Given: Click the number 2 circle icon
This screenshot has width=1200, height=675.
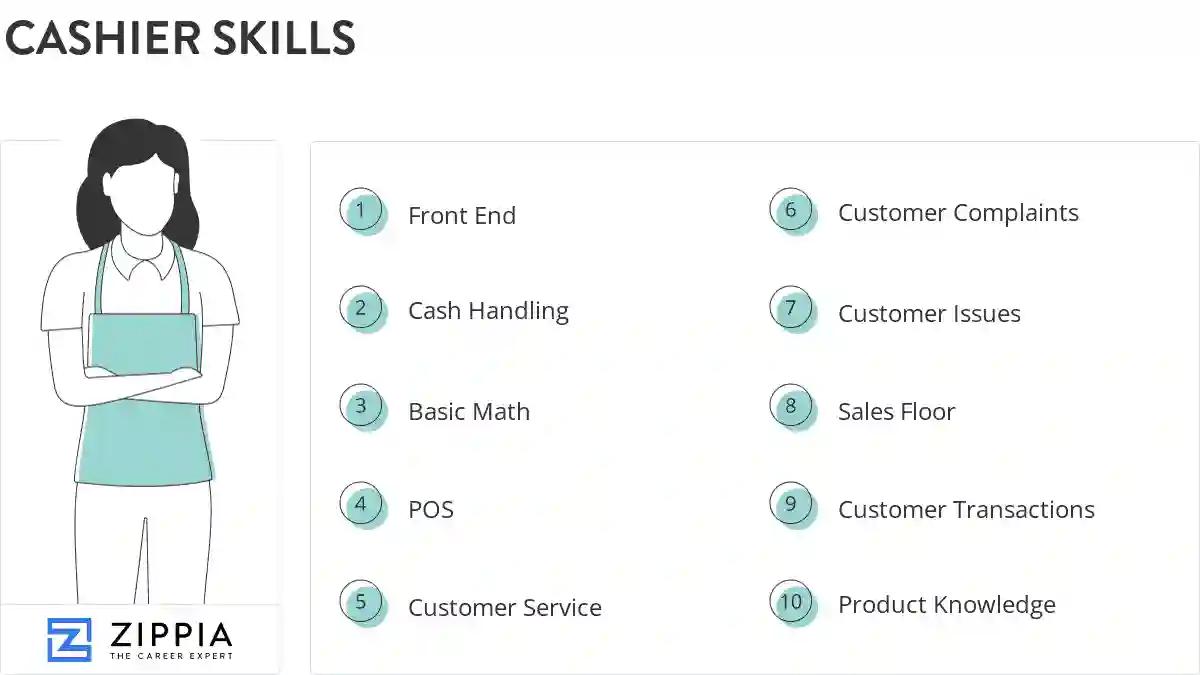Looking at the screenshot, I should (x=362, y=309).
